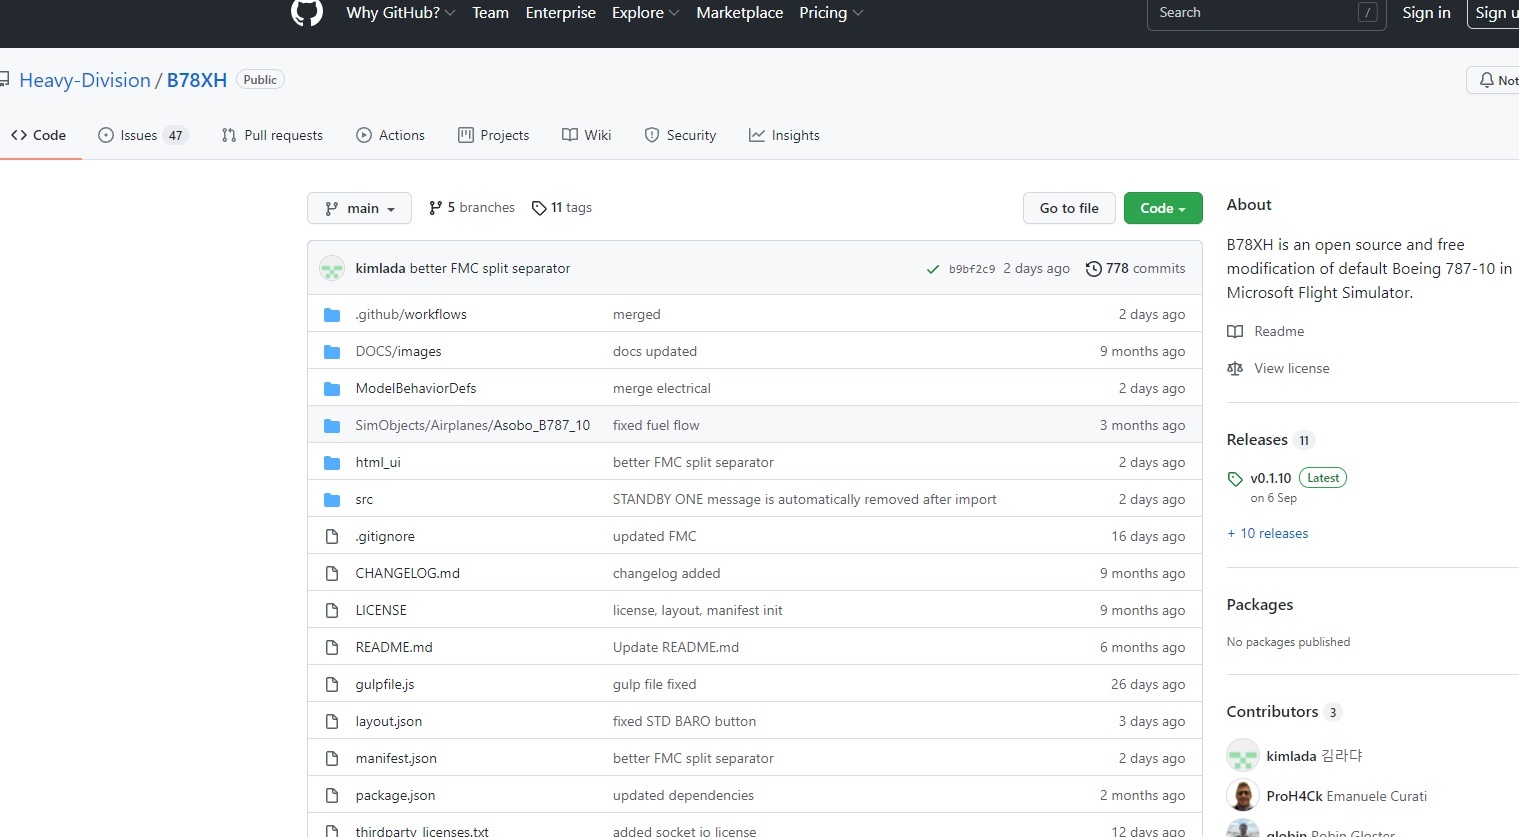Open the Marketplace navigation link

click(x=740, y=13)
